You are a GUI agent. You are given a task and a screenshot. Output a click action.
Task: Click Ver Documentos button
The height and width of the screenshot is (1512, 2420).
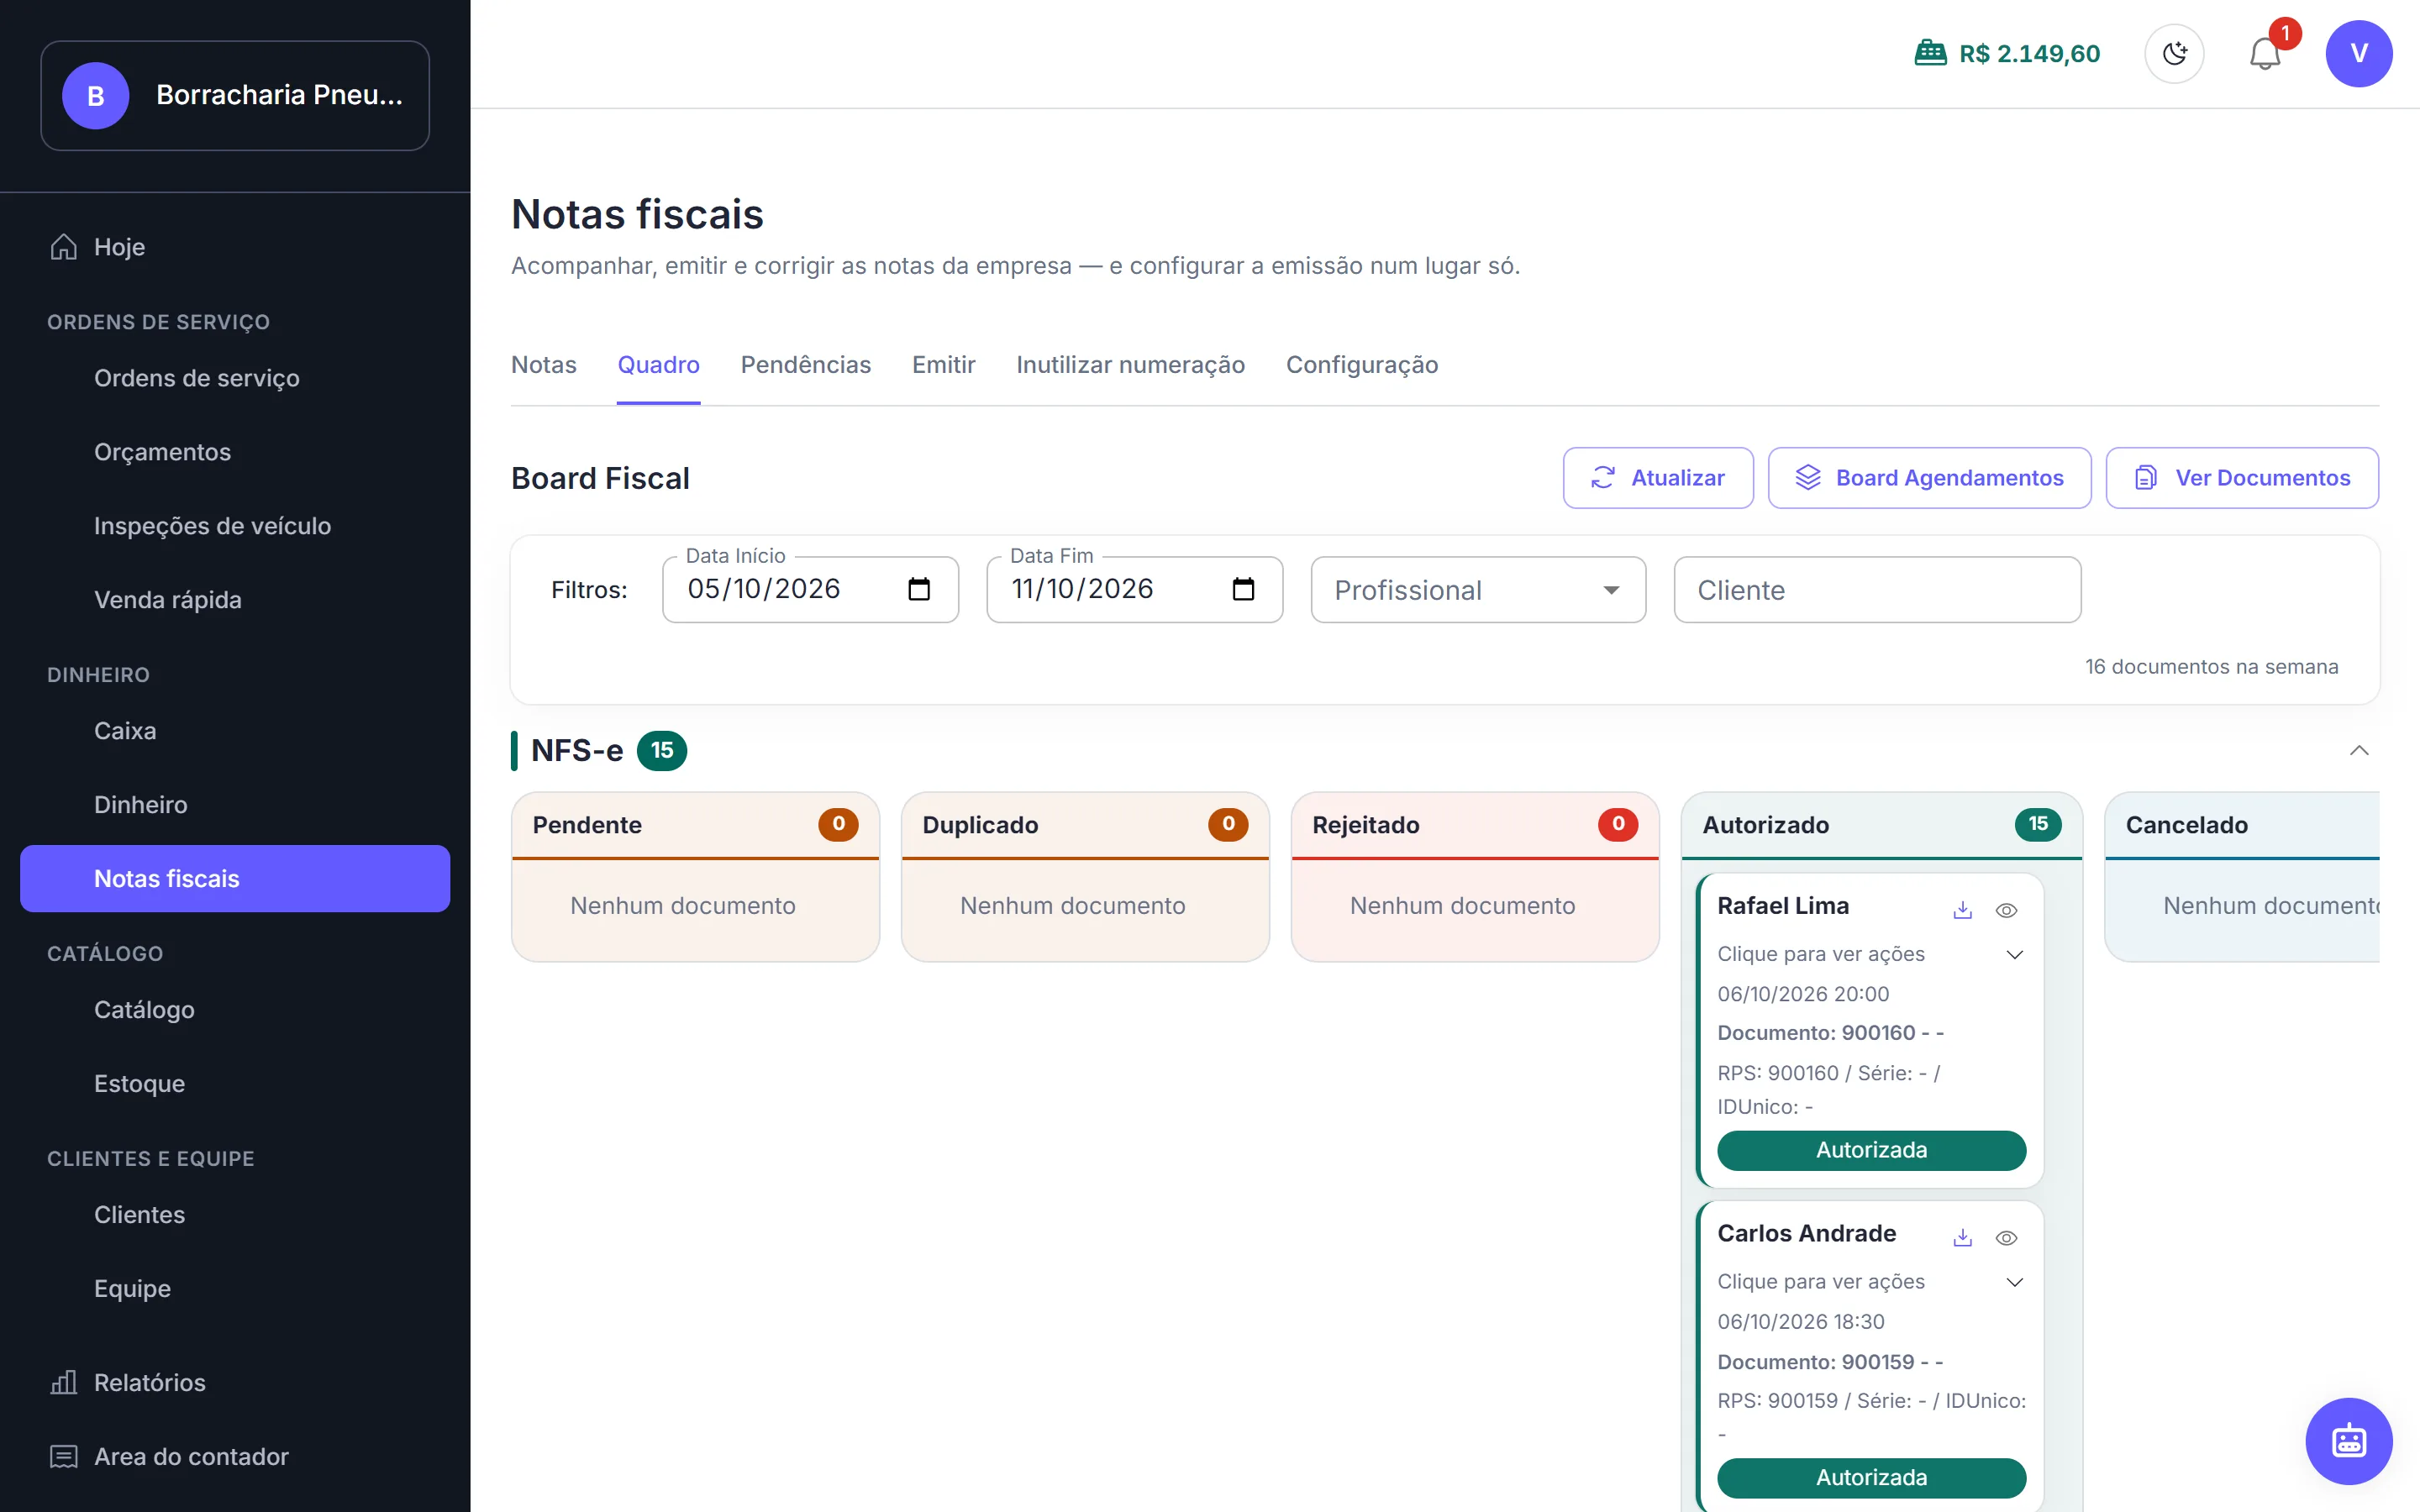click(2242, 478)
